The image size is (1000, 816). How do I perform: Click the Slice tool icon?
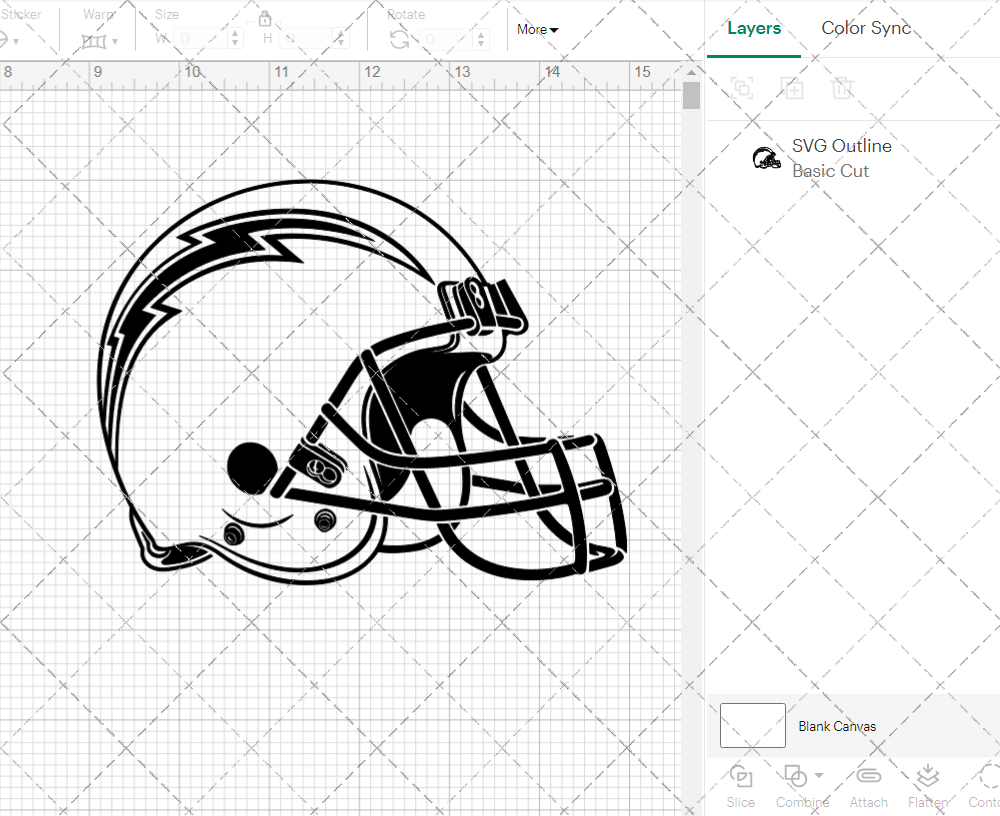pos(741,776)
